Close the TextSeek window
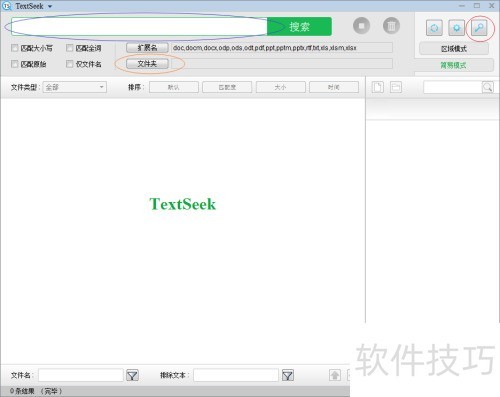 (492, 6)
